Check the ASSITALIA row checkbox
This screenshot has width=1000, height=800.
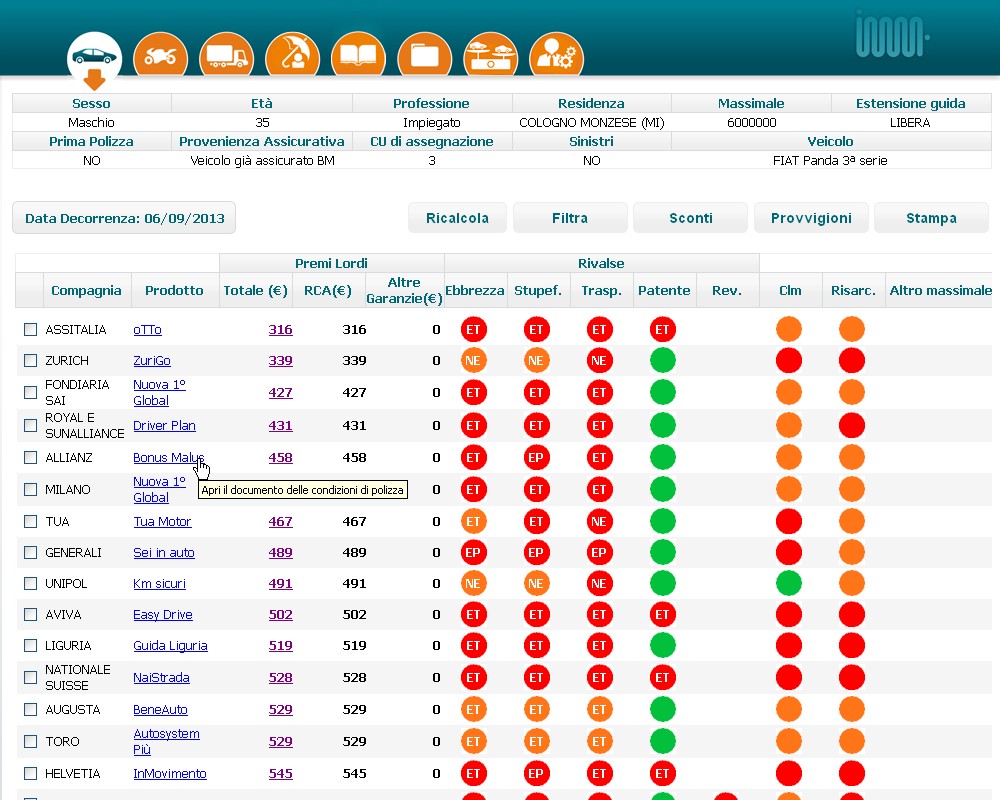31,329
